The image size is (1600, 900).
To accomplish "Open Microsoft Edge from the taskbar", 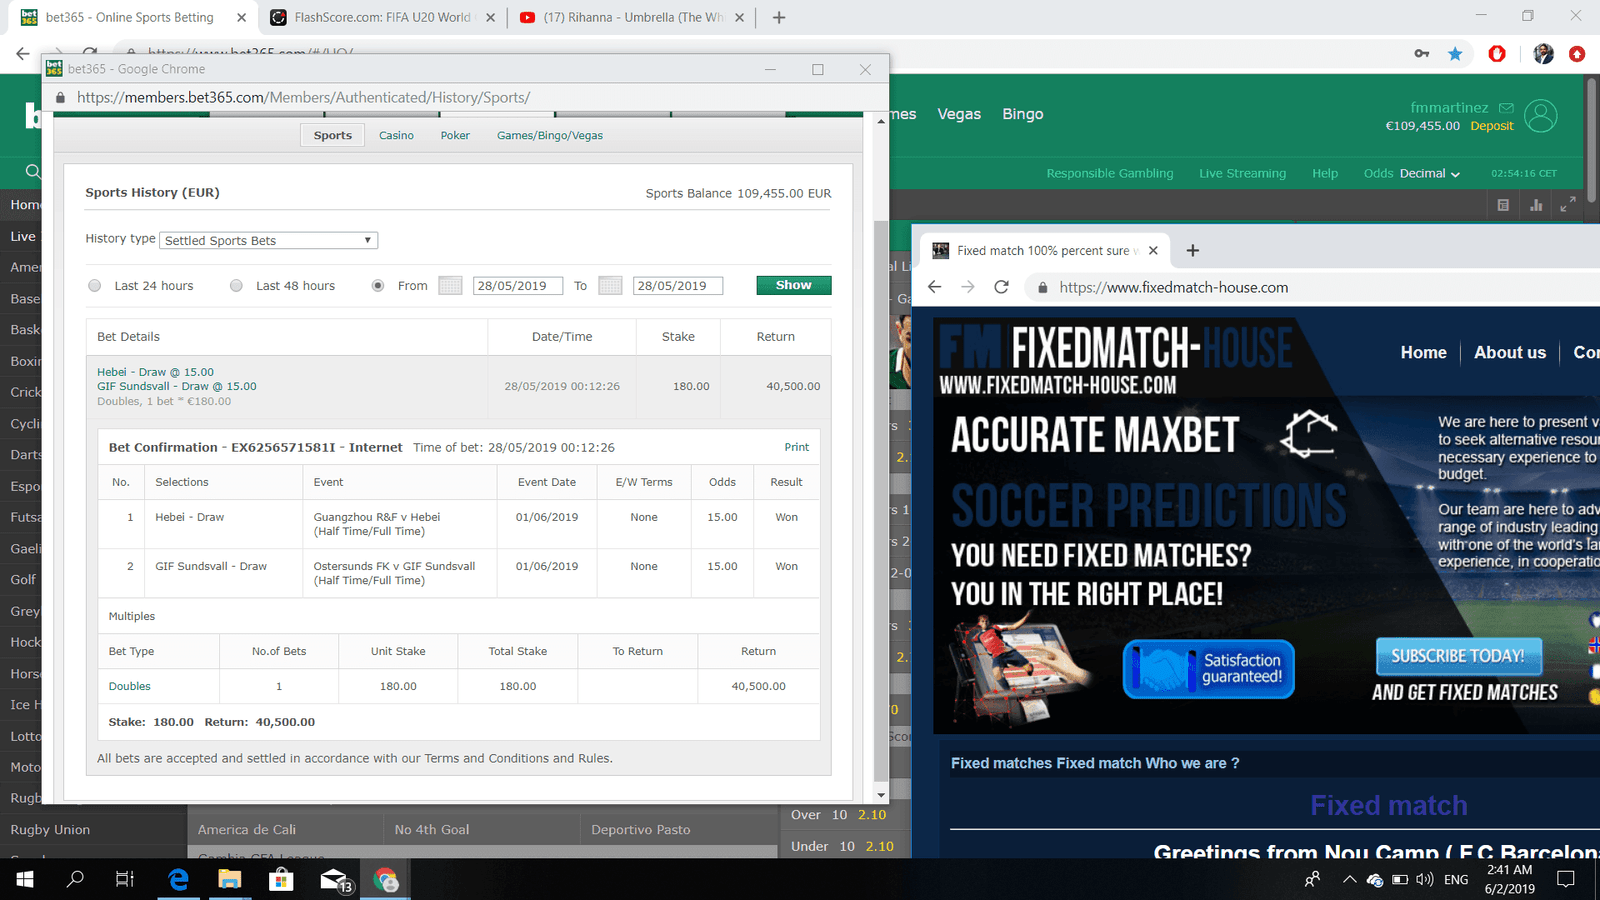I will (x=178, y=880).
